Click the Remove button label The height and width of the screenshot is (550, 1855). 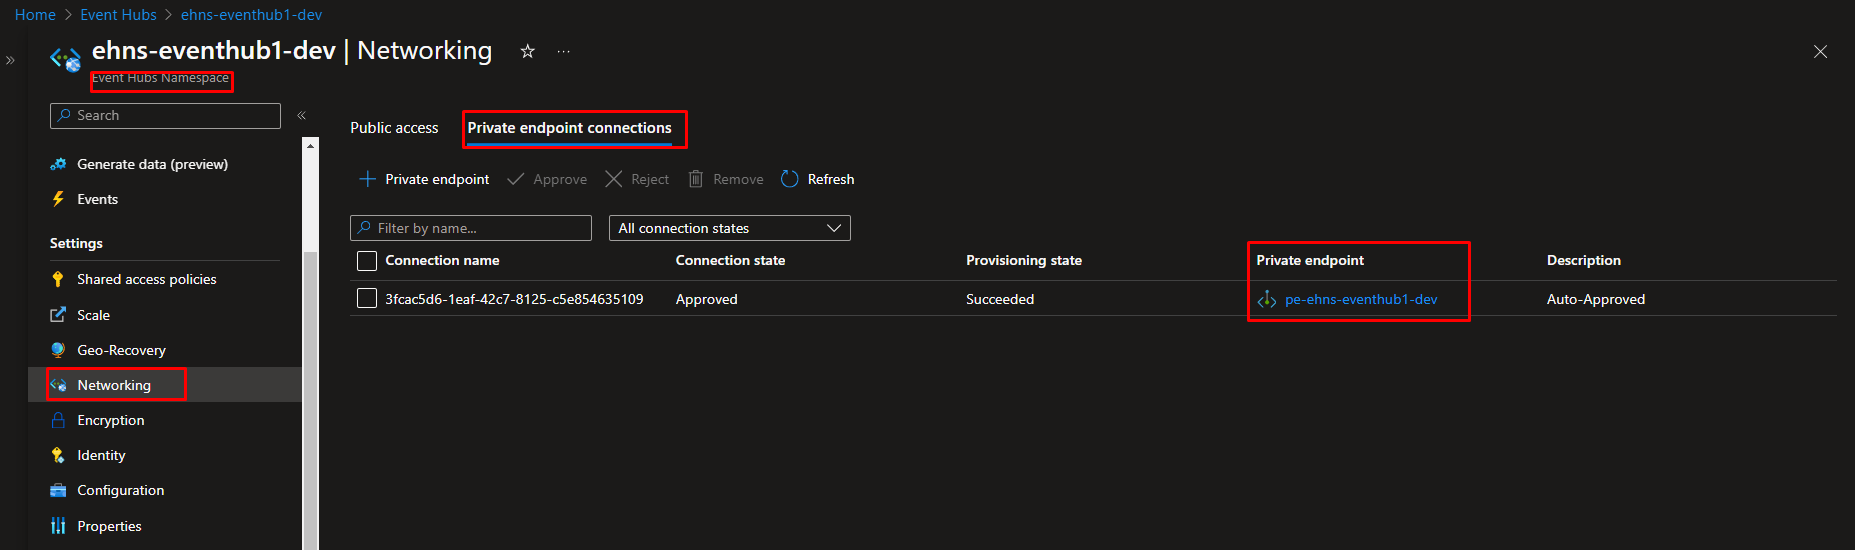(738, 179)
